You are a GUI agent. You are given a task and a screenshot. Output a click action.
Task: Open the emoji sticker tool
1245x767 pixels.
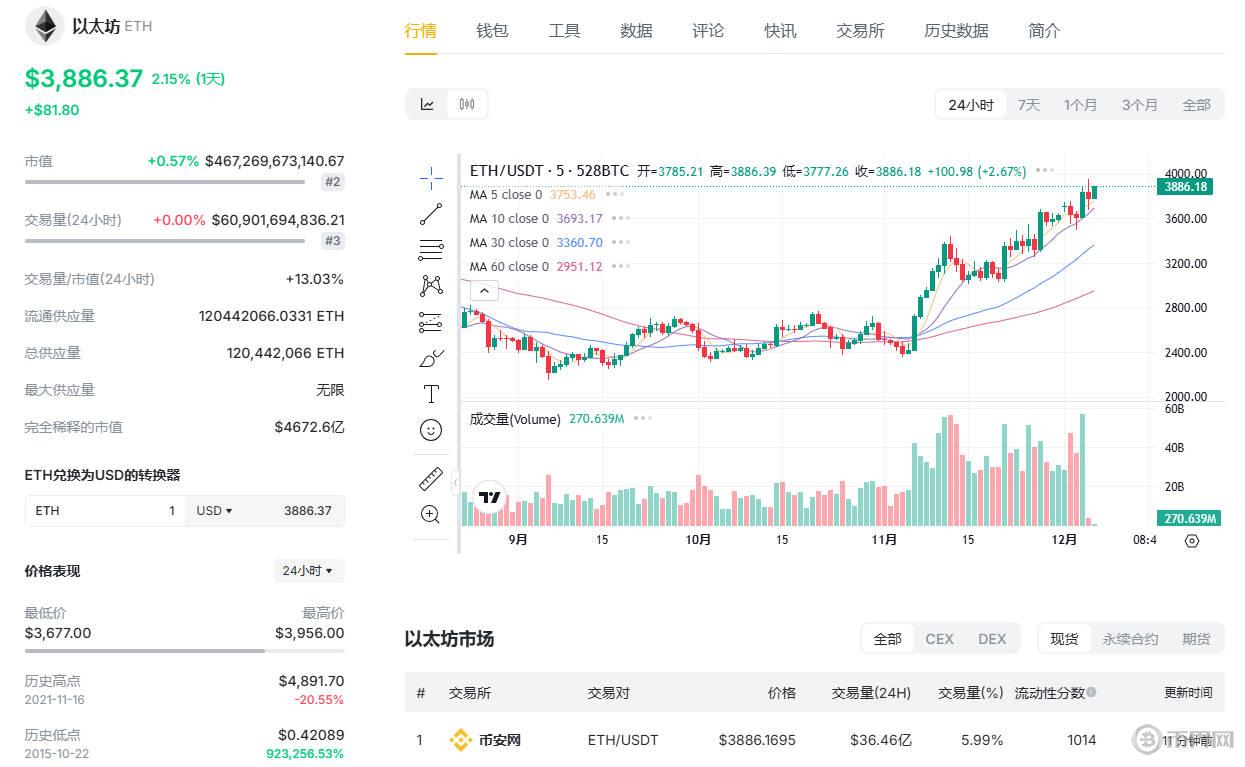pos(431,430)
